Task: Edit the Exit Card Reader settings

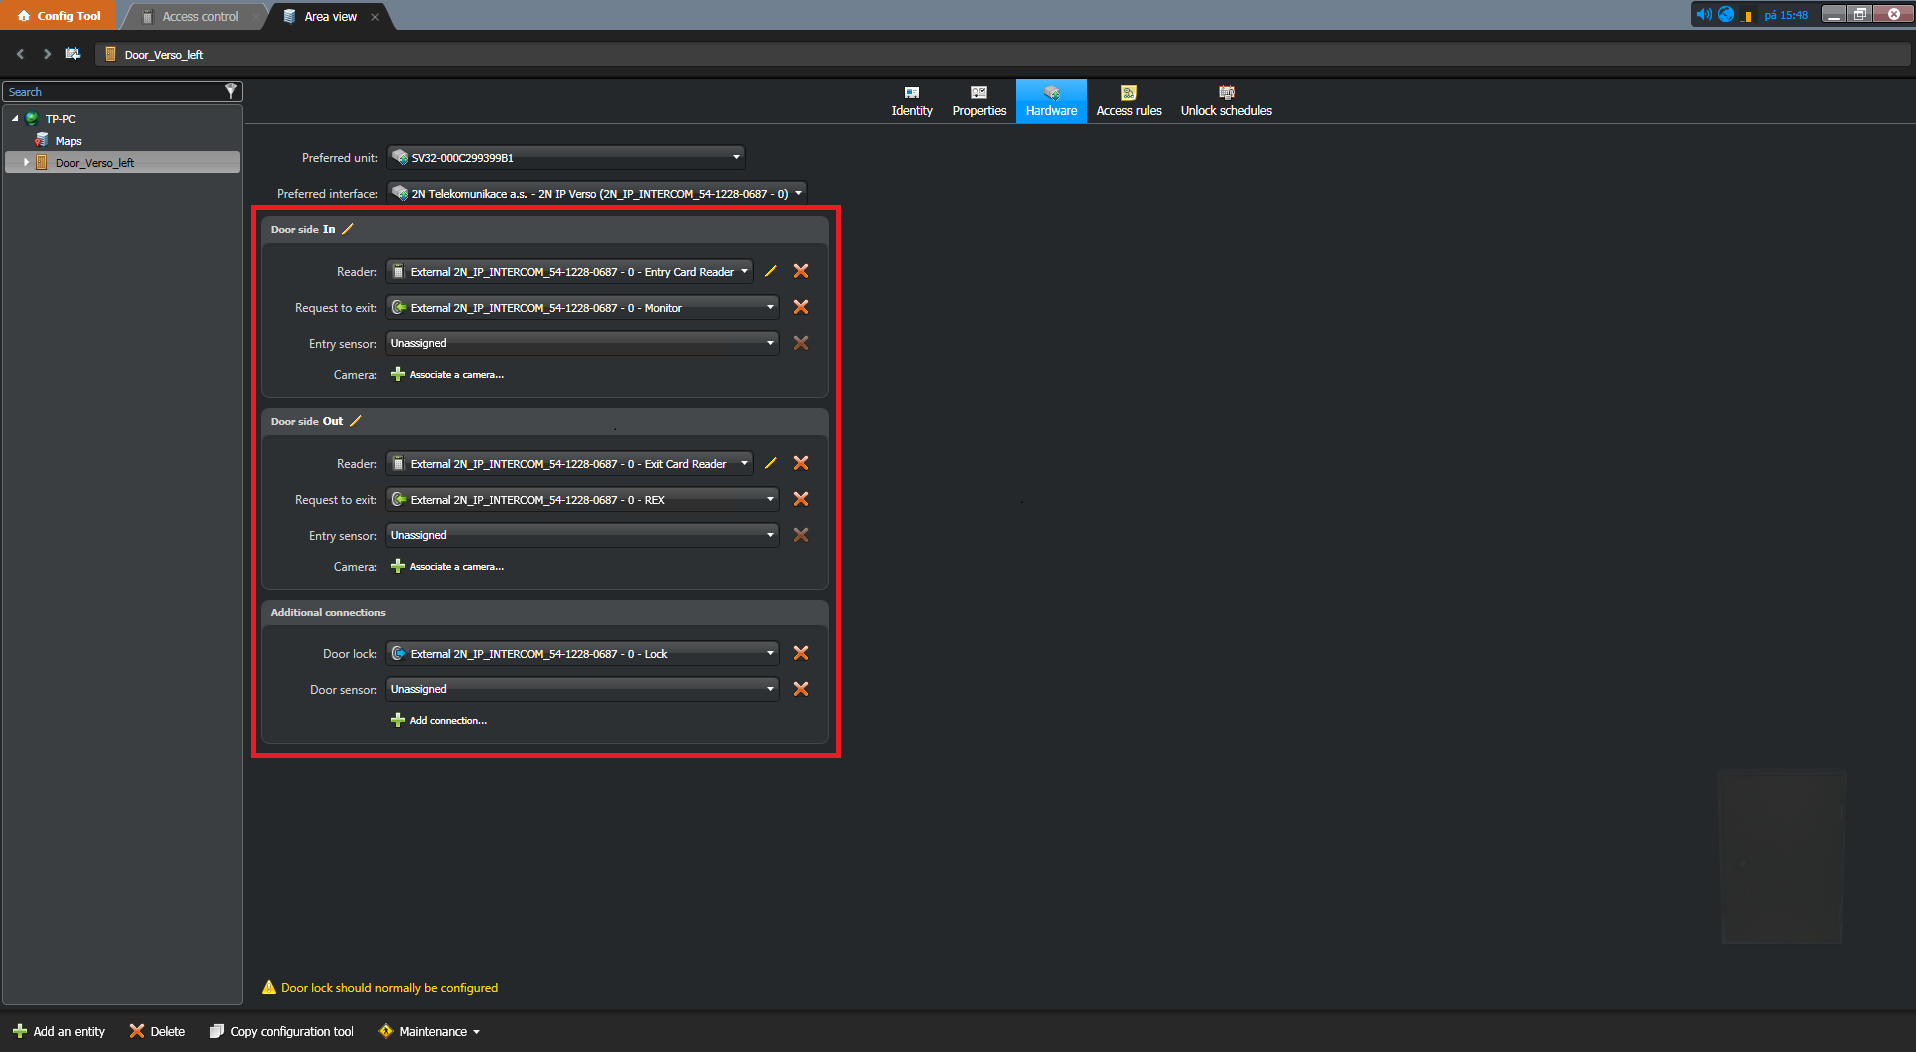Action: 770,463
